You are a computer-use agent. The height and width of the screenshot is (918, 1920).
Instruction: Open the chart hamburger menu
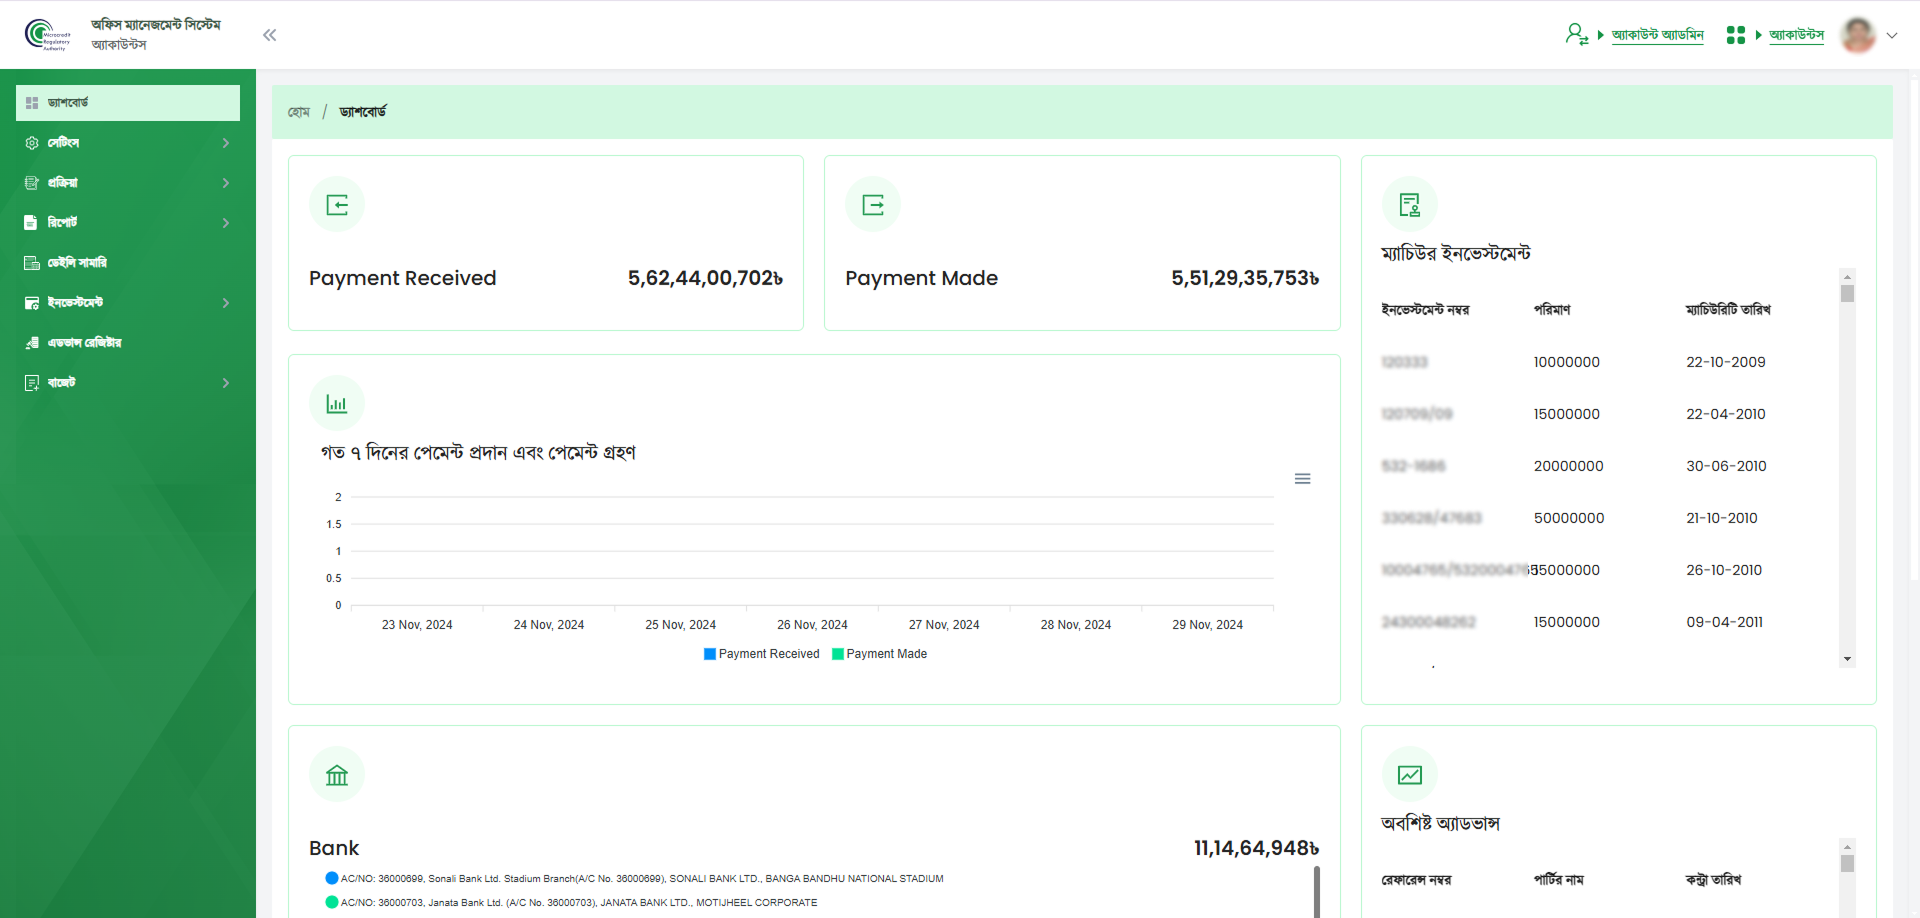[x=1303, y=479]
